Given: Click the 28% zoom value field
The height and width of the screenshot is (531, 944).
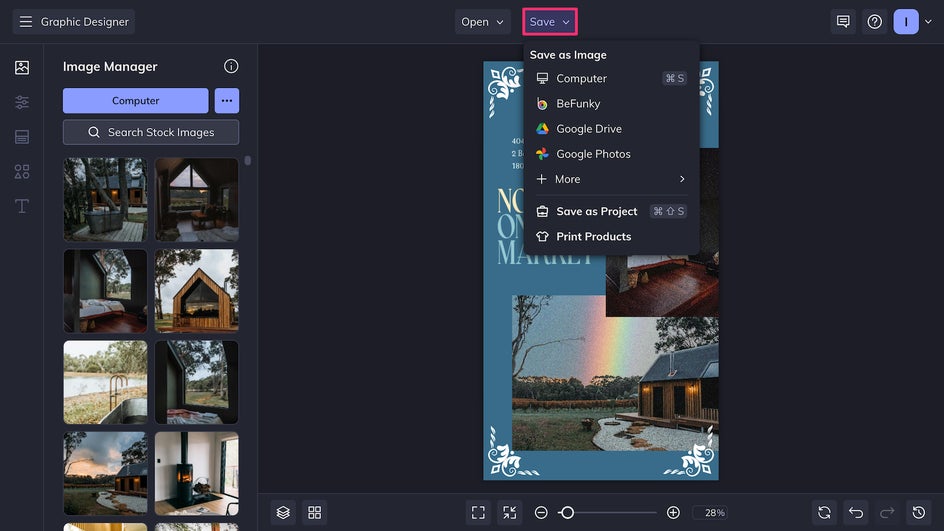Looking at the screenshot, I should (x=711, y=512).
